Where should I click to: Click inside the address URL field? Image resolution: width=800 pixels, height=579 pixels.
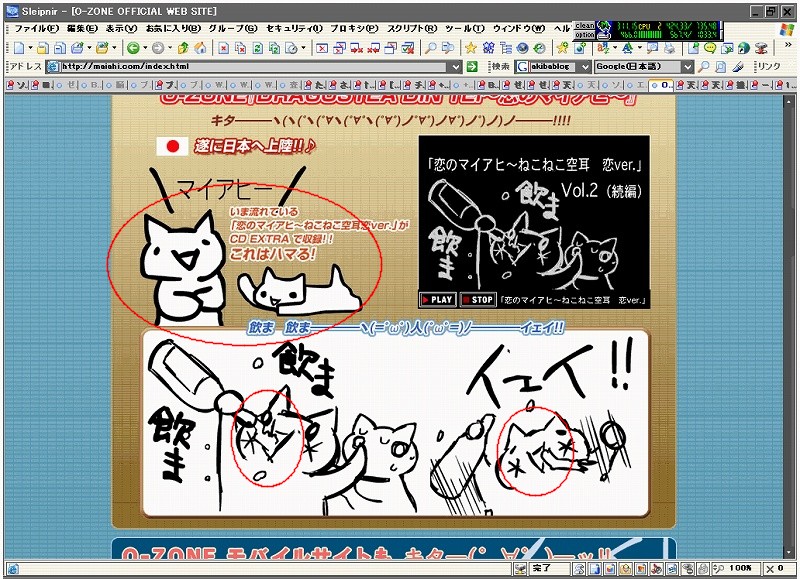255,66
